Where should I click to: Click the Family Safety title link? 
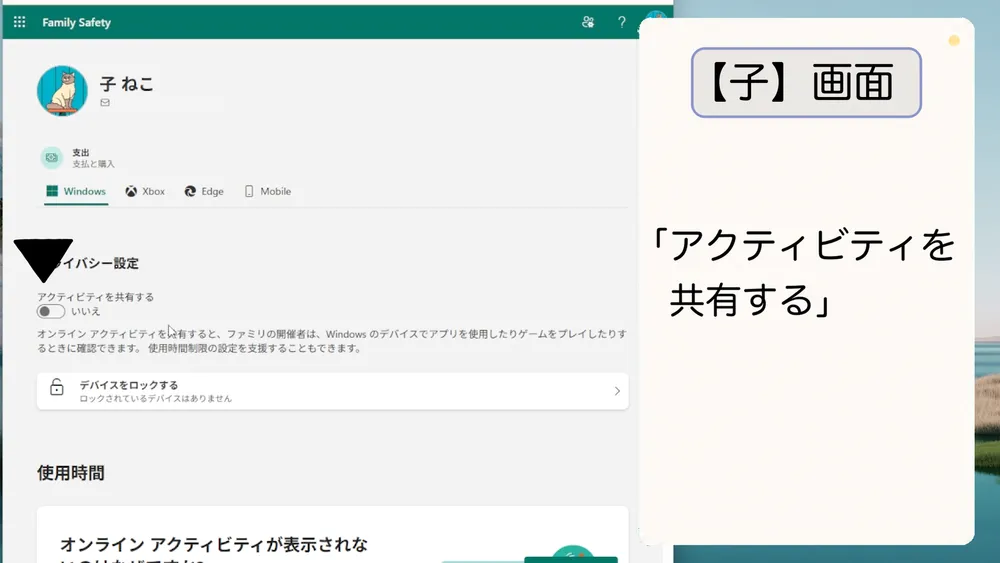(x=77, y=22)
